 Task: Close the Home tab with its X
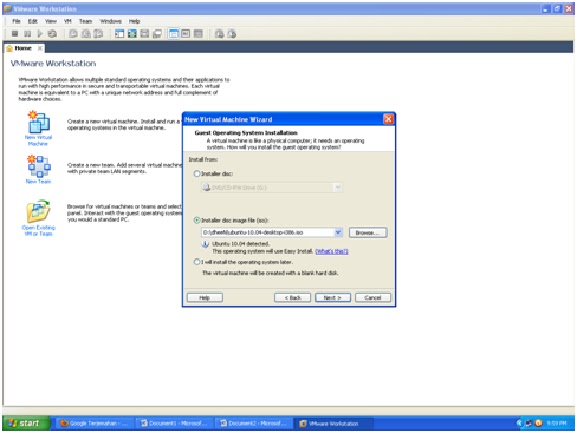pyautogui.click(x=40, y=48)
